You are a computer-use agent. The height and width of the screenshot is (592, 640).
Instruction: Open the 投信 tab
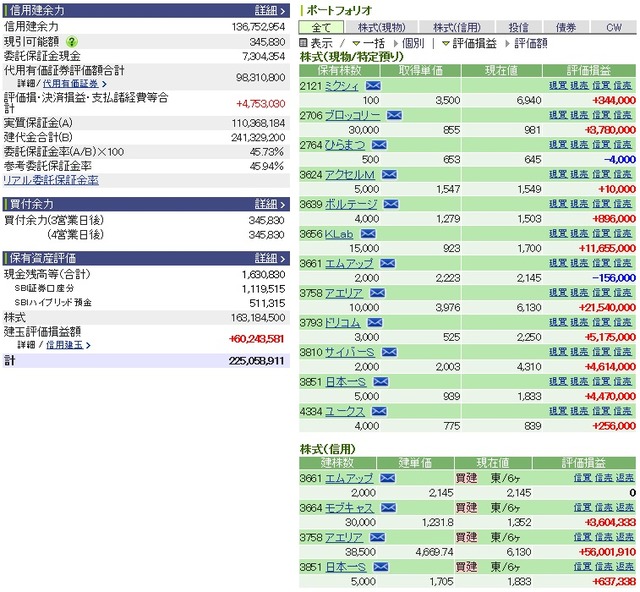tap(518, 27)
